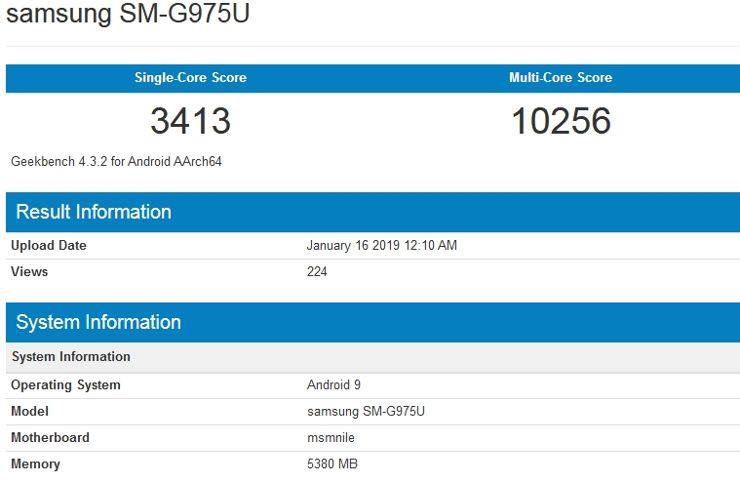Select the 'Multi-Core Score' header
The image size is (740, 483).
(561, 77)
